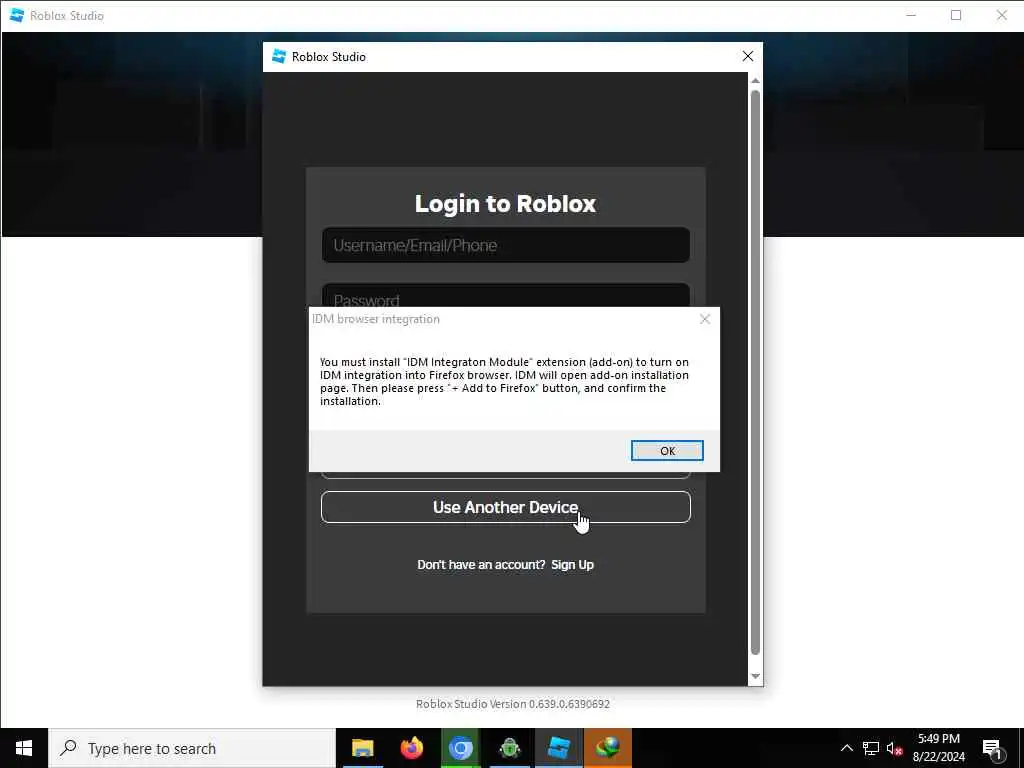The width and height of the screenshot is (1024, 768).
Task: Click OK in the IDM browser integration dialog
Action: [667, 451]
